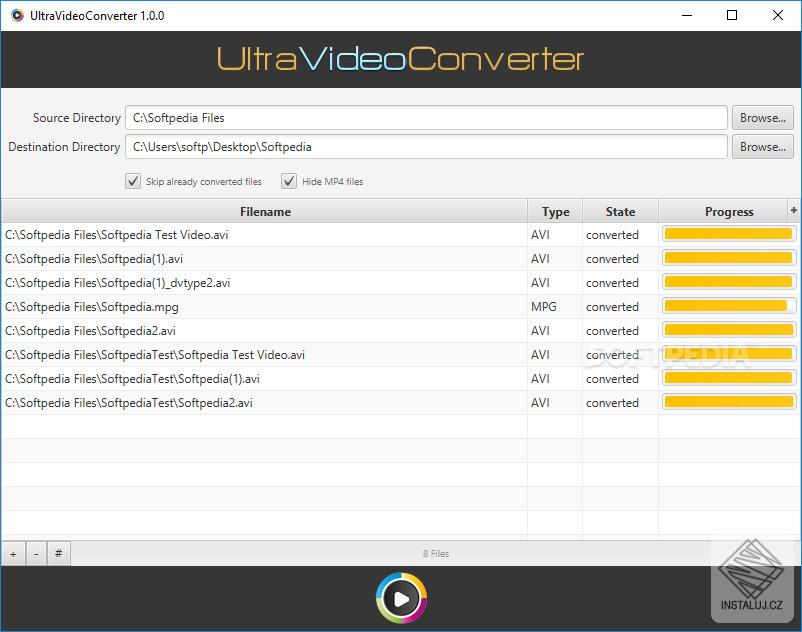Minimize the UltraVideoConverter window
Viewport: 802px width, 632px height.
point(687,15)
